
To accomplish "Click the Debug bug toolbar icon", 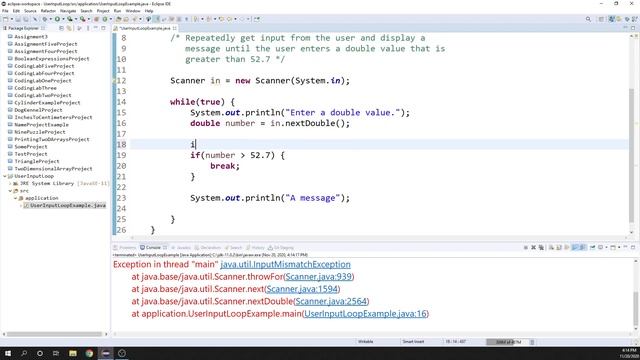I will coord(44,19).
